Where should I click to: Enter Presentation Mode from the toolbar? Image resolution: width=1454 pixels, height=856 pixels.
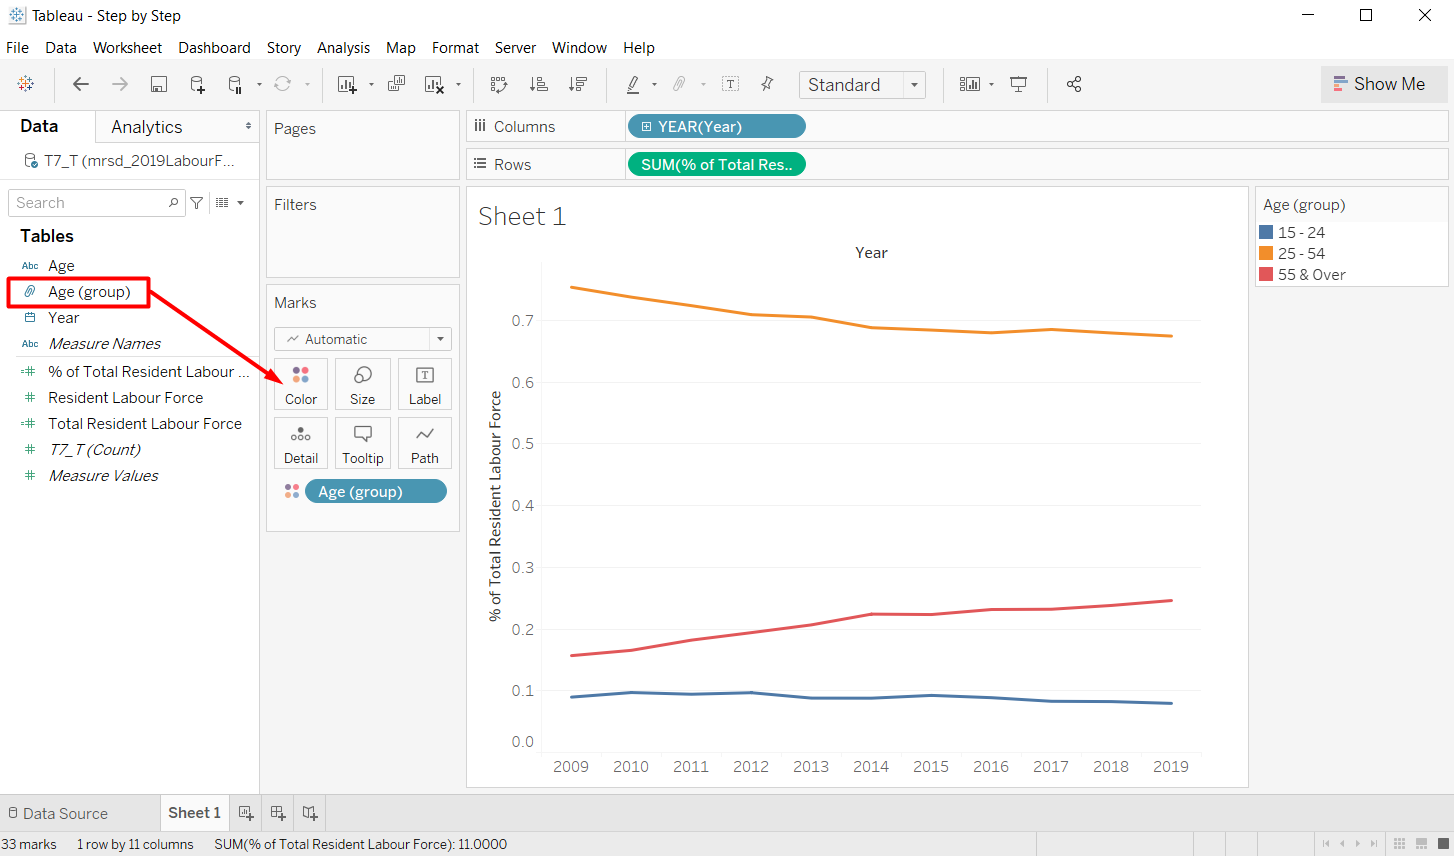[1018, 84]
